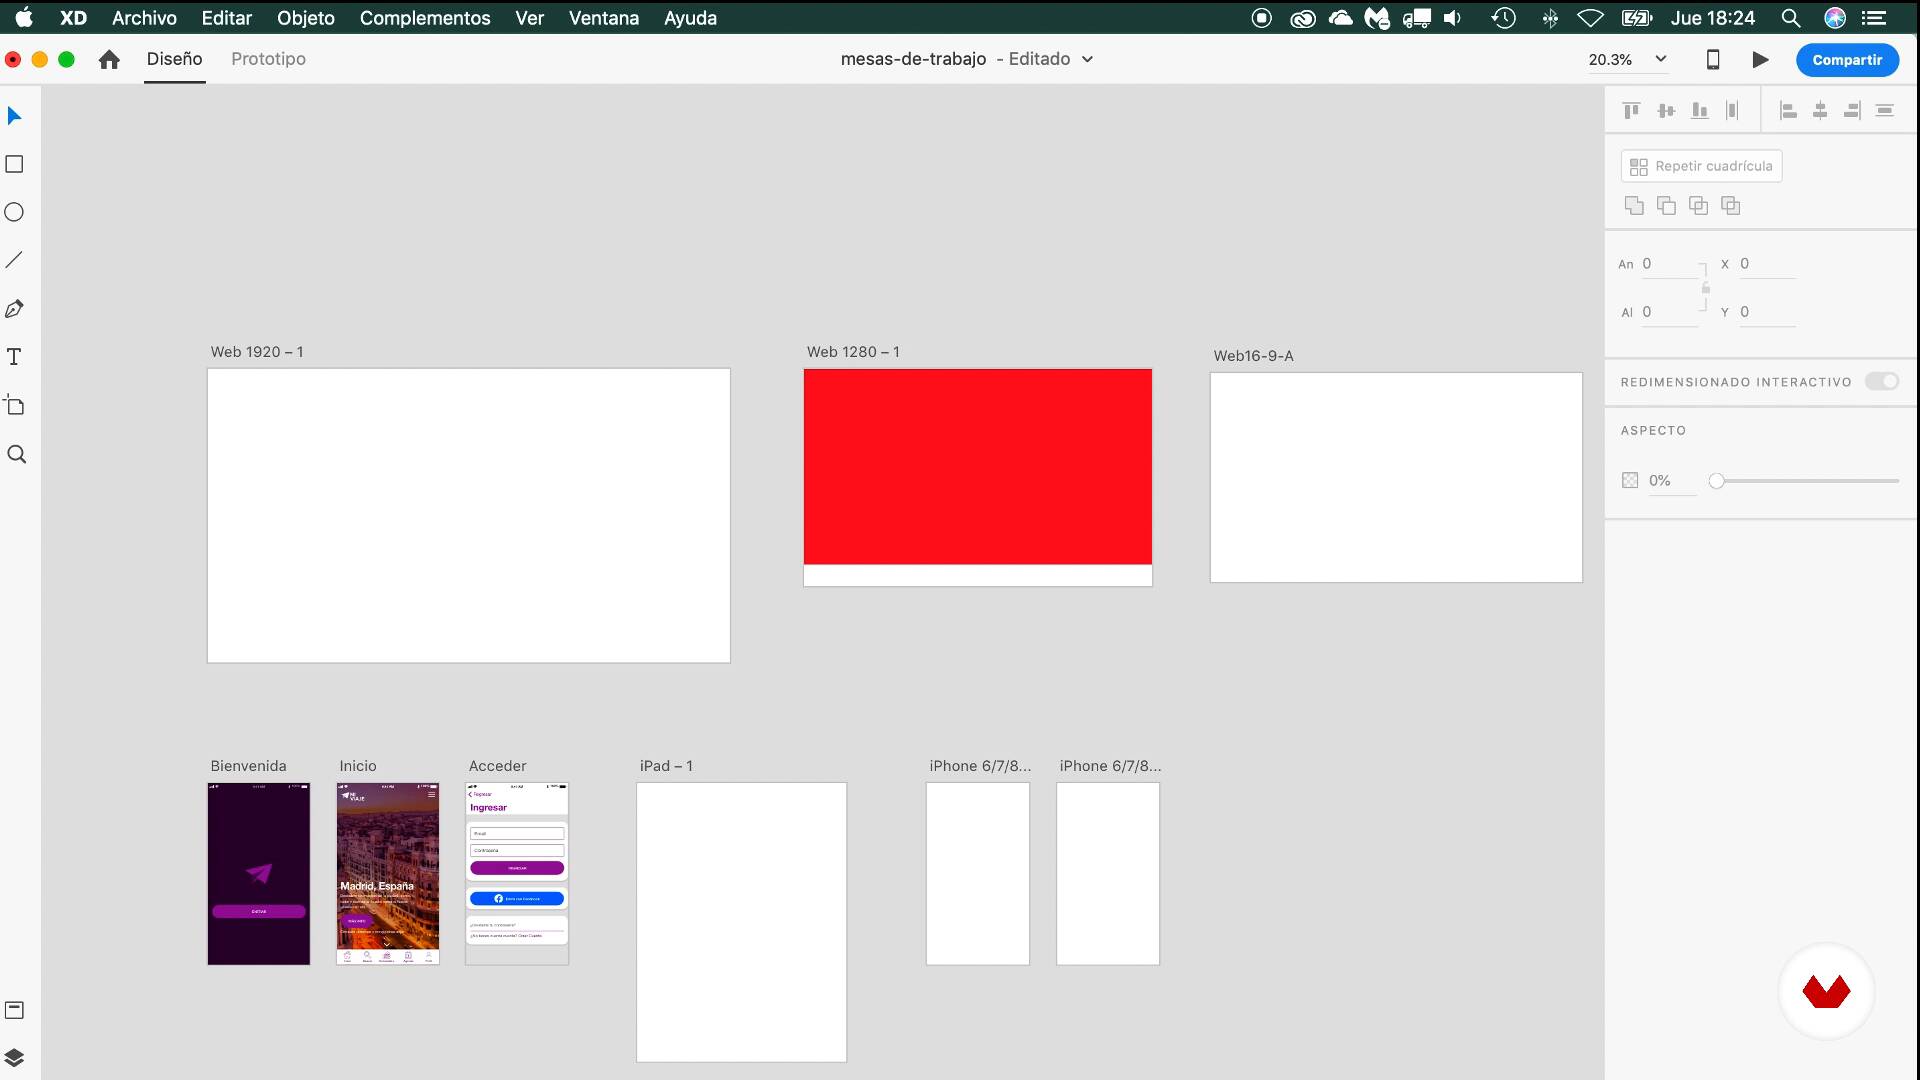
Task: Select artboard title Inicio
Action: pos(358,766)
